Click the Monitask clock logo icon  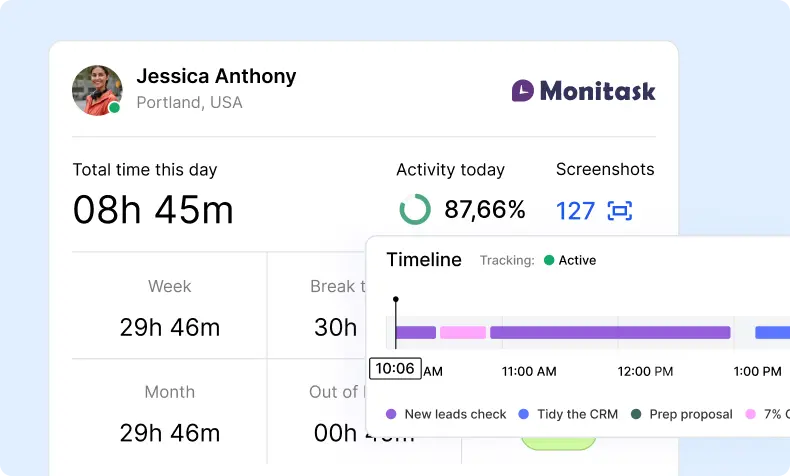pyautogui.click(x=522, y=91)
